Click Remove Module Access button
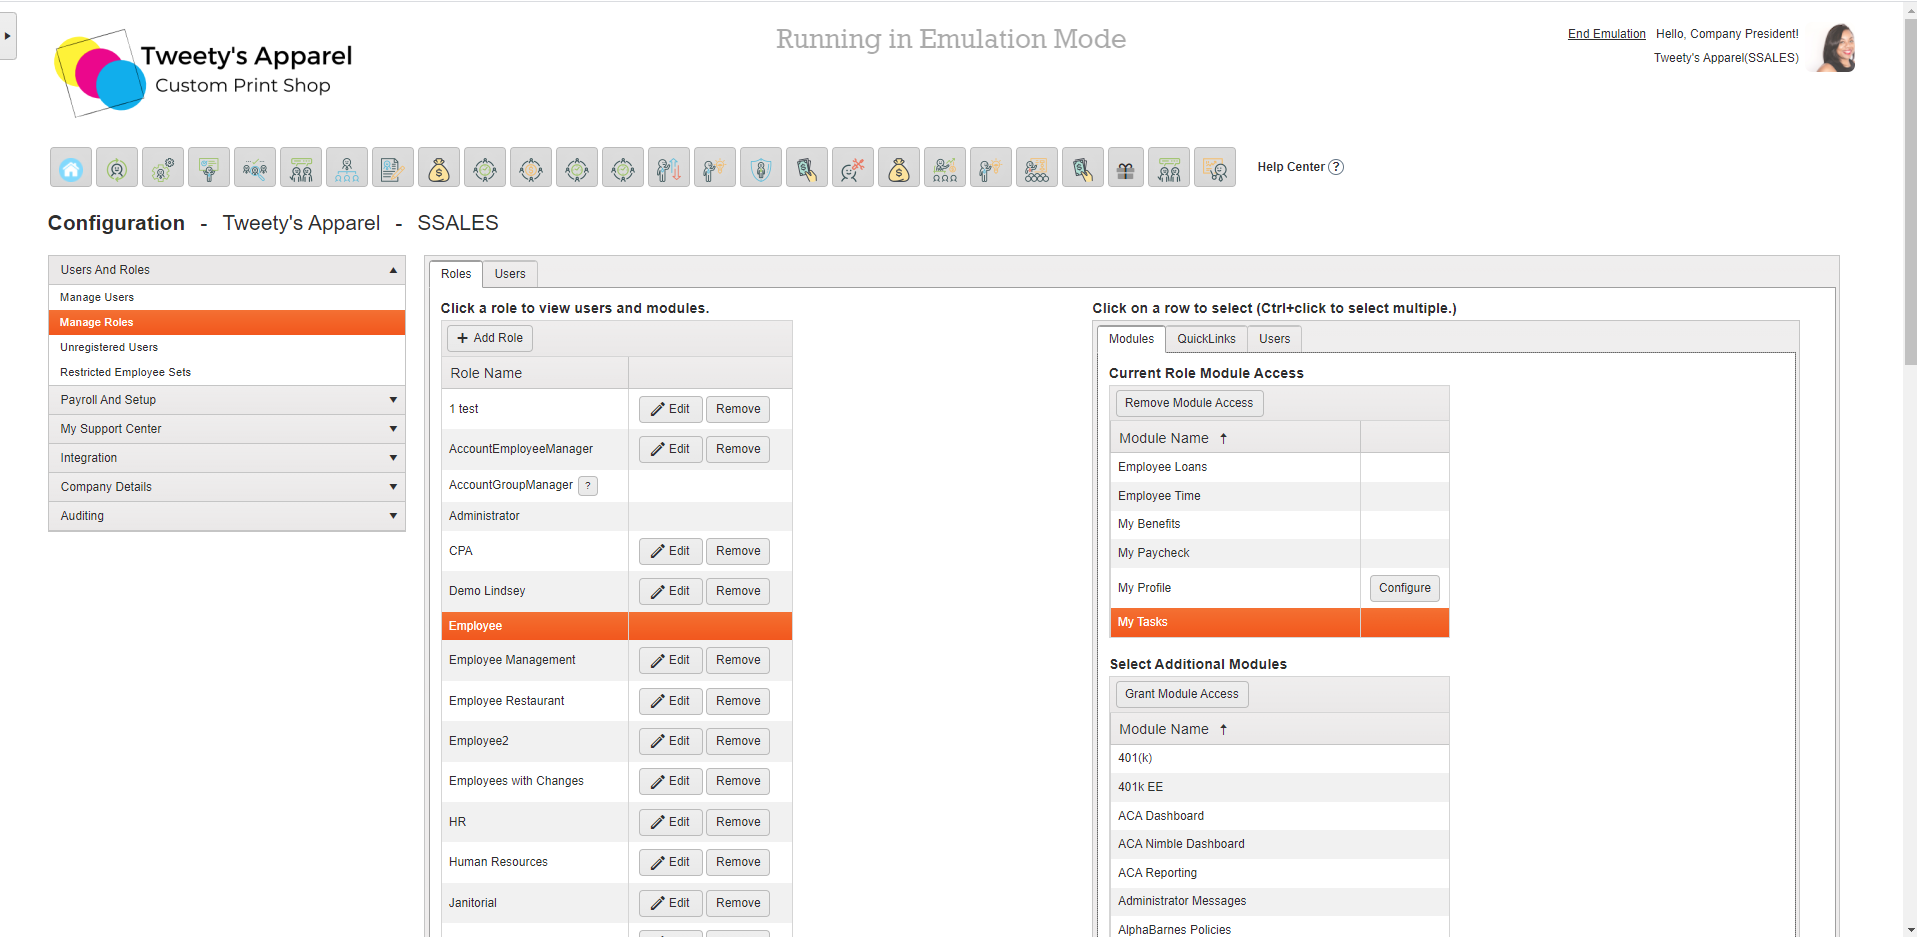The image size is (1917, 937). (x=1189, y=403)
